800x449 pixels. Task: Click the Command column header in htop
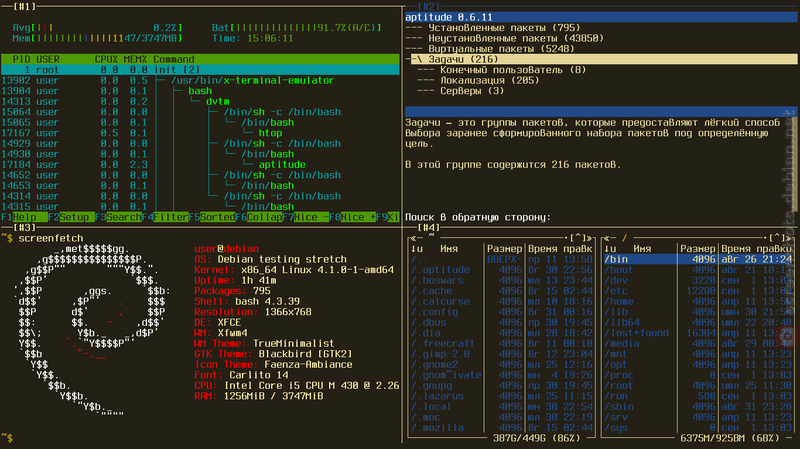pos(174,59)
